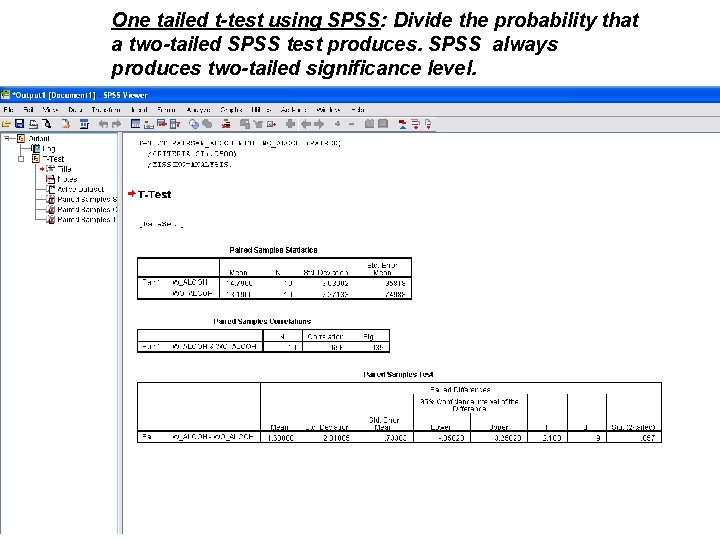The height and width of the screenshot is (540, 720).
Task: Click the Print icon in toolbar
Action: pyautogui.click(x=34, y=124)
